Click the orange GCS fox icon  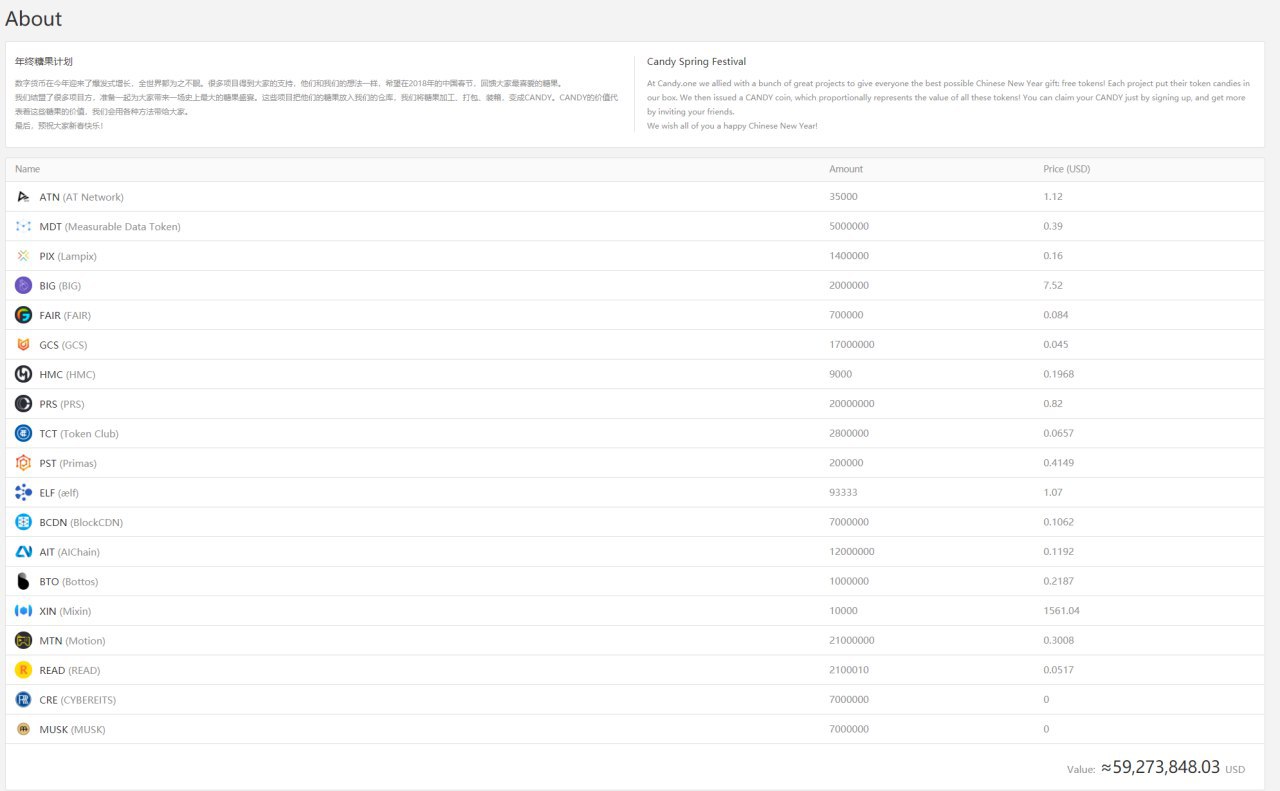(x=23, y=345)
